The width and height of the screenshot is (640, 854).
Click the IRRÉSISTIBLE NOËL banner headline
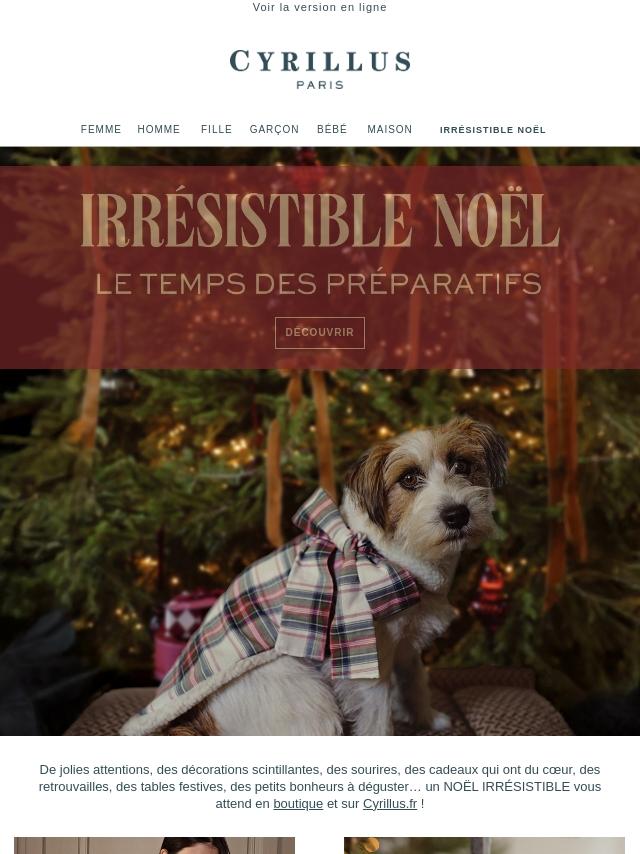pos(320,220)
